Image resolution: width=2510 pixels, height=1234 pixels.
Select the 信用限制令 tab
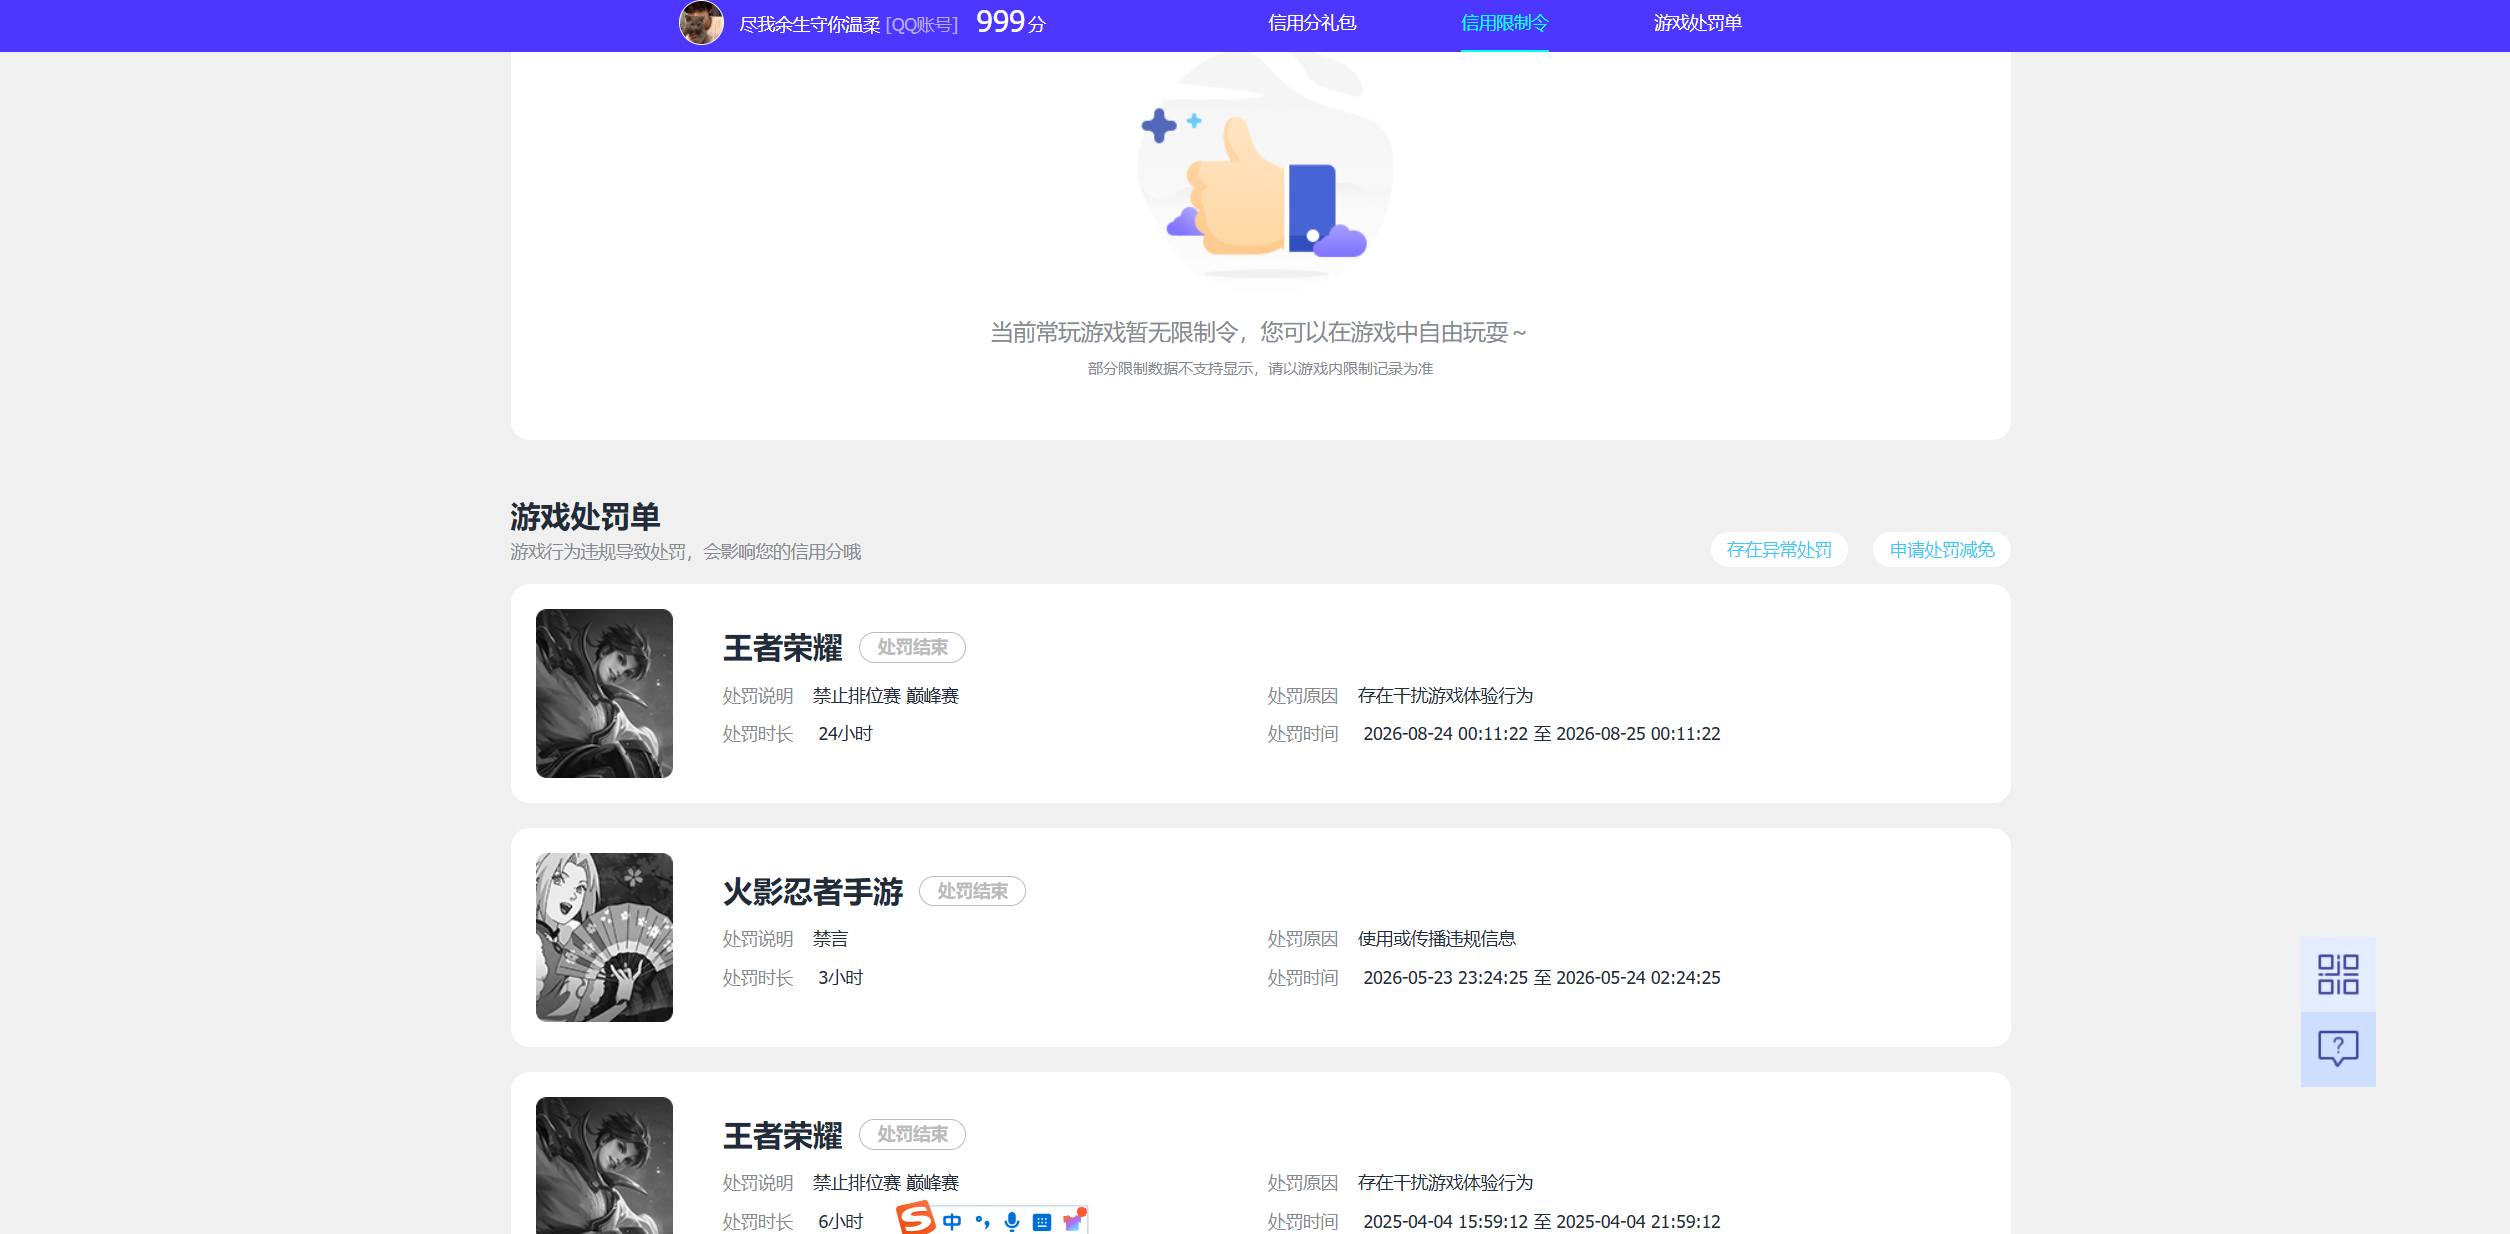click(1504, 23)
